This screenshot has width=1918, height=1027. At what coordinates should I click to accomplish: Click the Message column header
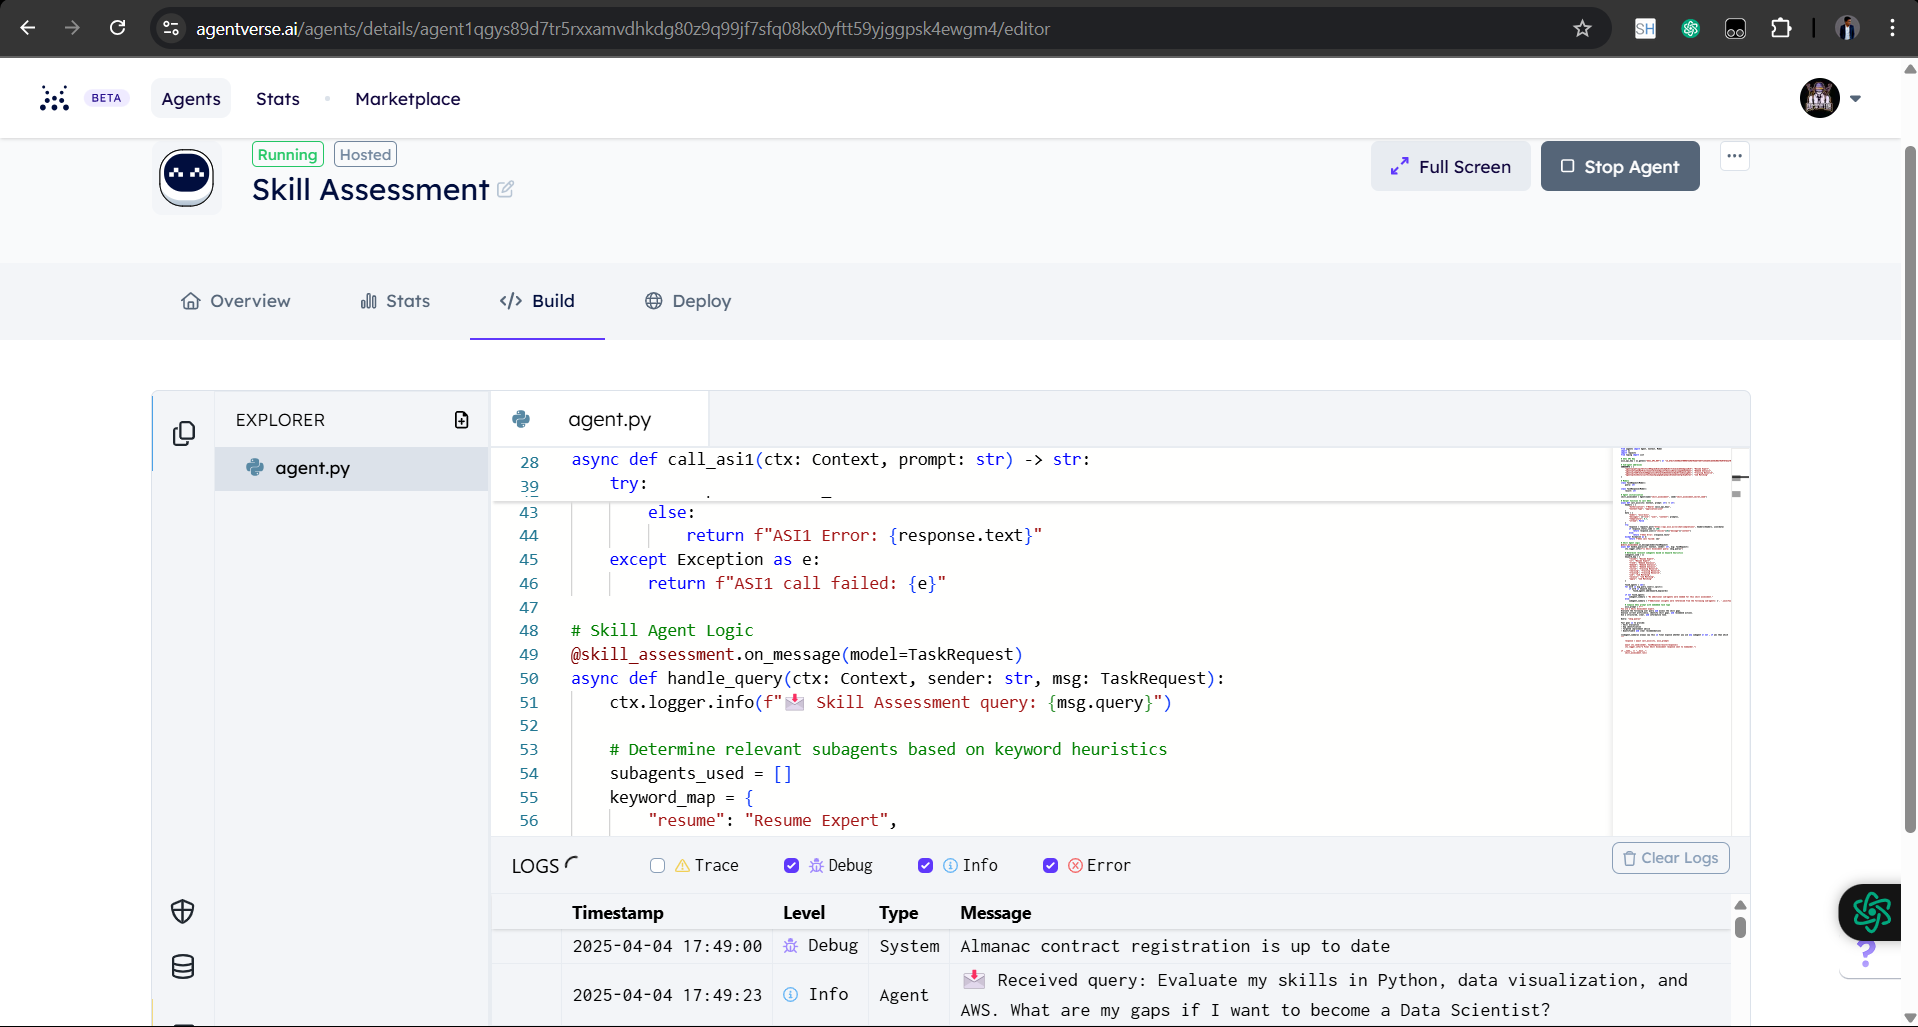tap(995, 913)
